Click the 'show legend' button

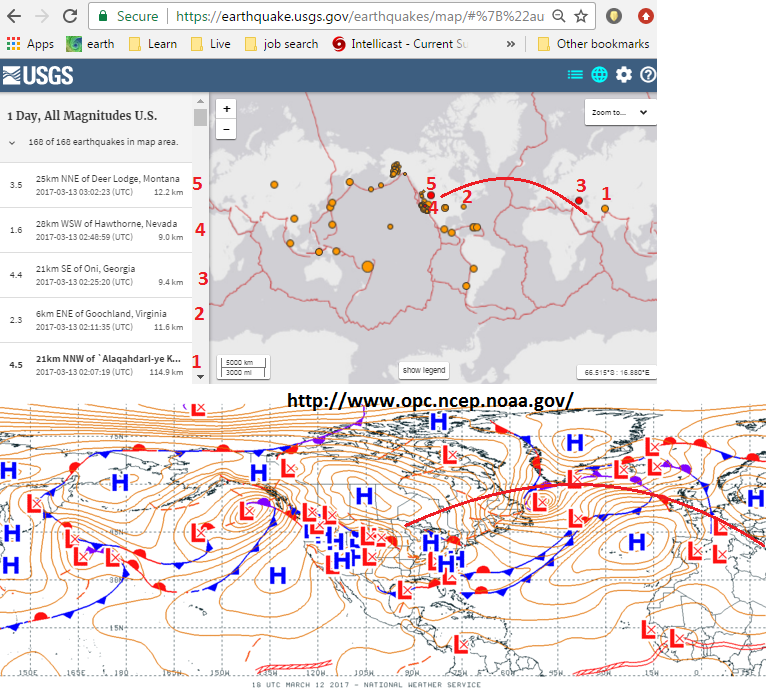click(x=424, y=370)
